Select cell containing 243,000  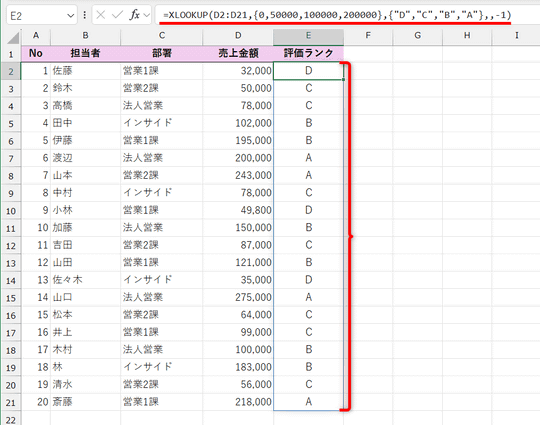tap(238, 175)
